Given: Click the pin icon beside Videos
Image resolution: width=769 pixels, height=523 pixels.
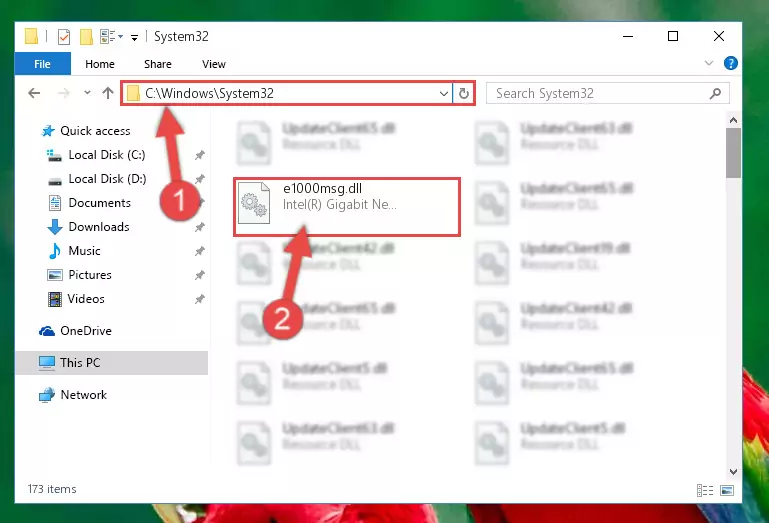Looking at the screenshot, I should (x=199, y=299).
